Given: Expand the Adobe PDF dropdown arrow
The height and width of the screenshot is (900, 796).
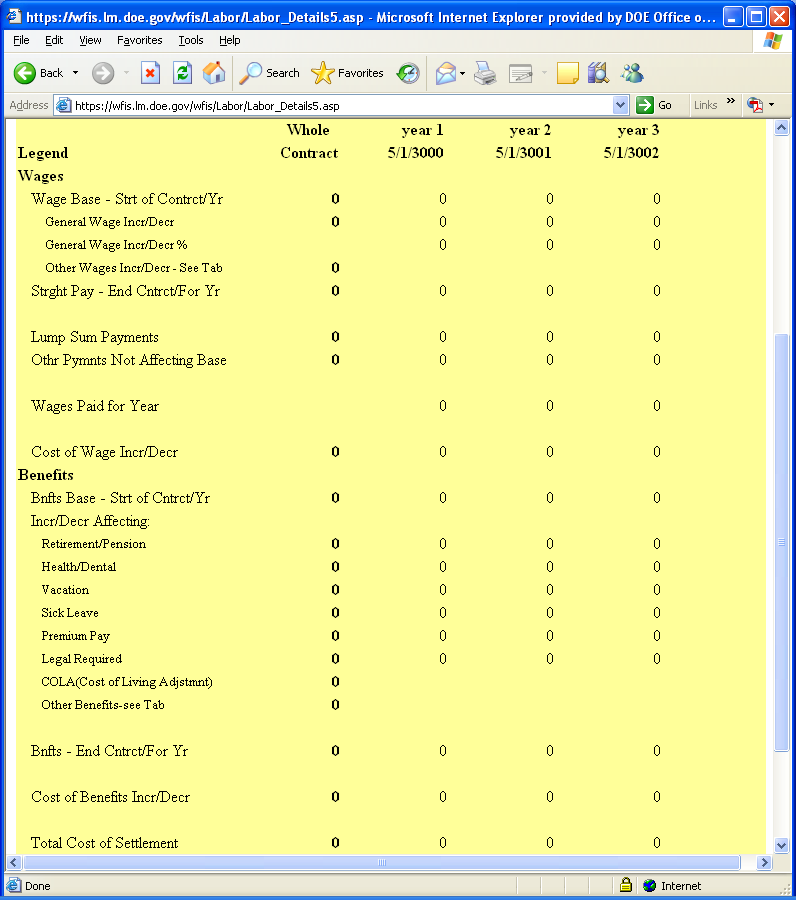Looking at the screenshot, I should (x=771, y=105).
